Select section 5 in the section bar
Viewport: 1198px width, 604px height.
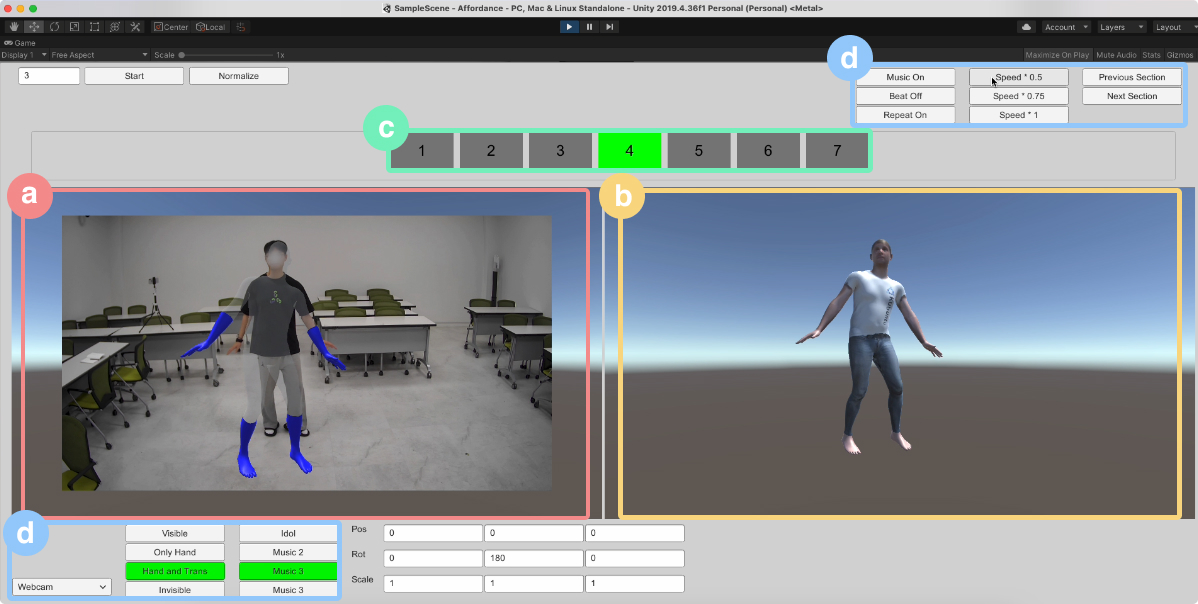coord(698,151)
